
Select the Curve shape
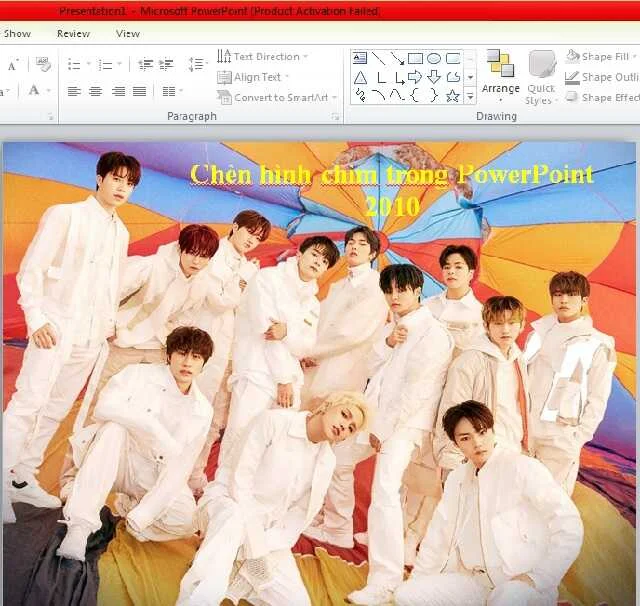click(x=397, y=95)
